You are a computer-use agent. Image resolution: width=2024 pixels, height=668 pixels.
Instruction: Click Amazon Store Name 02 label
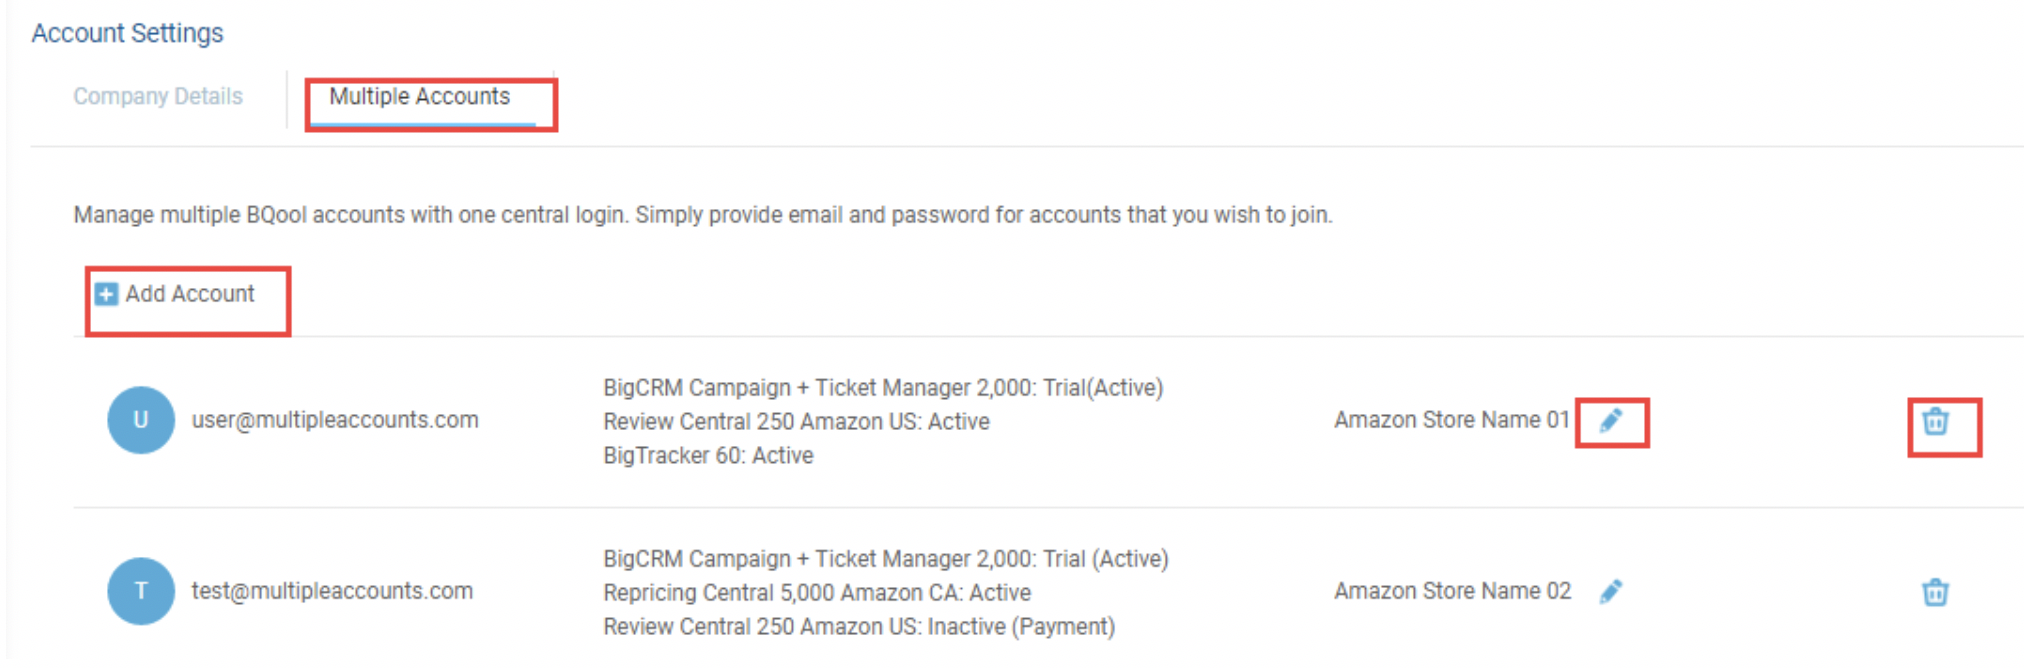[1452, 591]
